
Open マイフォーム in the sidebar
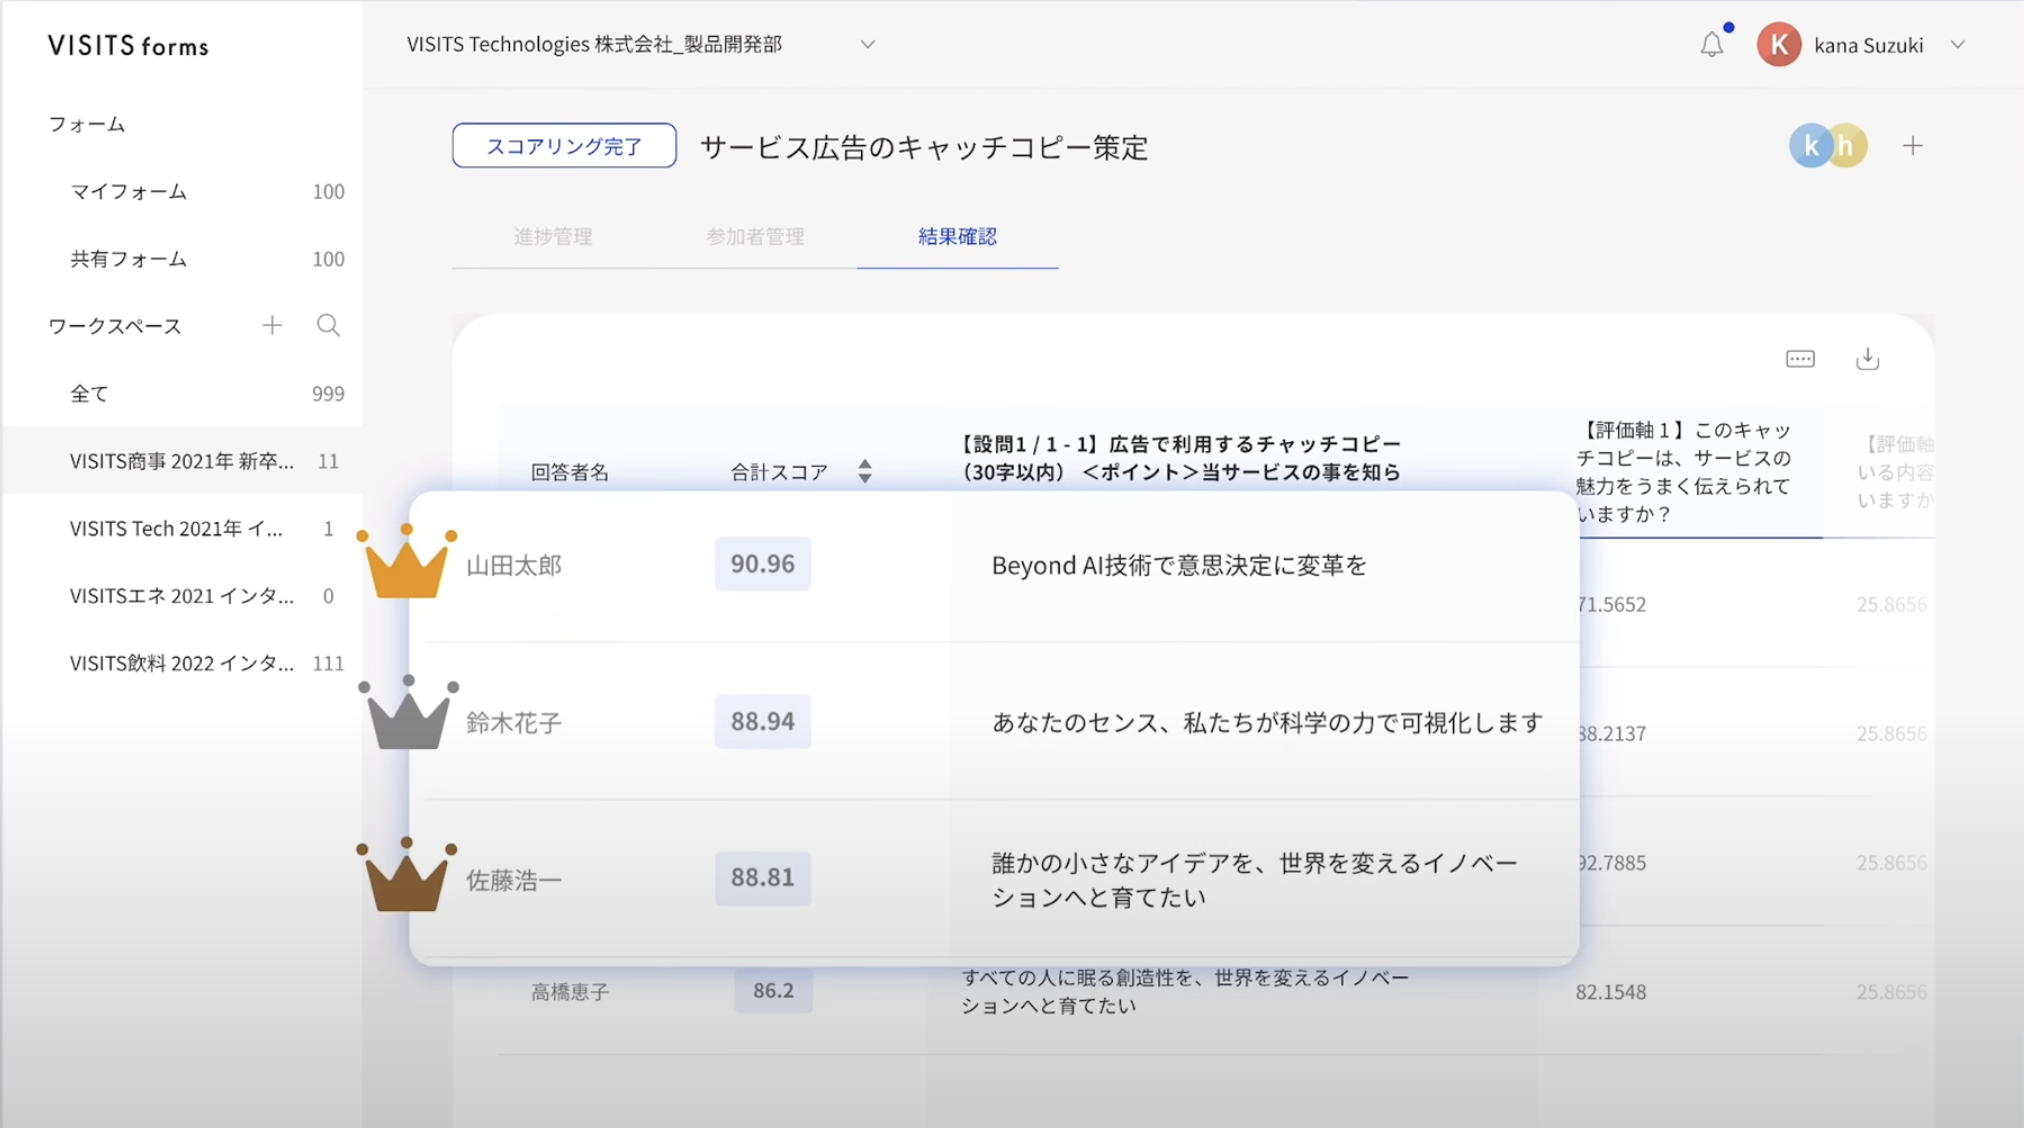[x=128, y=191]
